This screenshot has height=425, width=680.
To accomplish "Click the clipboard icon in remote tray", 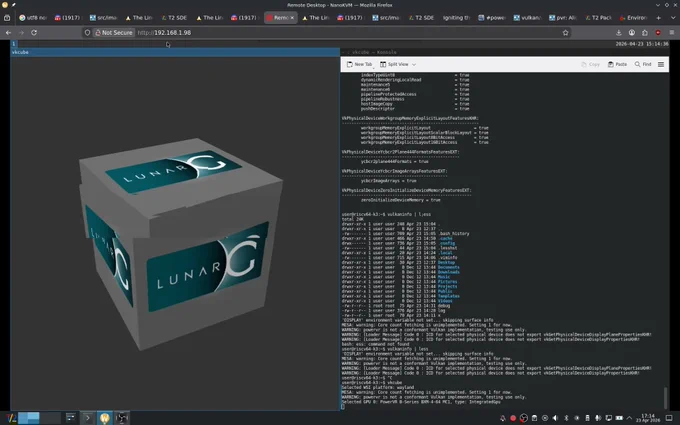I will coord(534,418).
